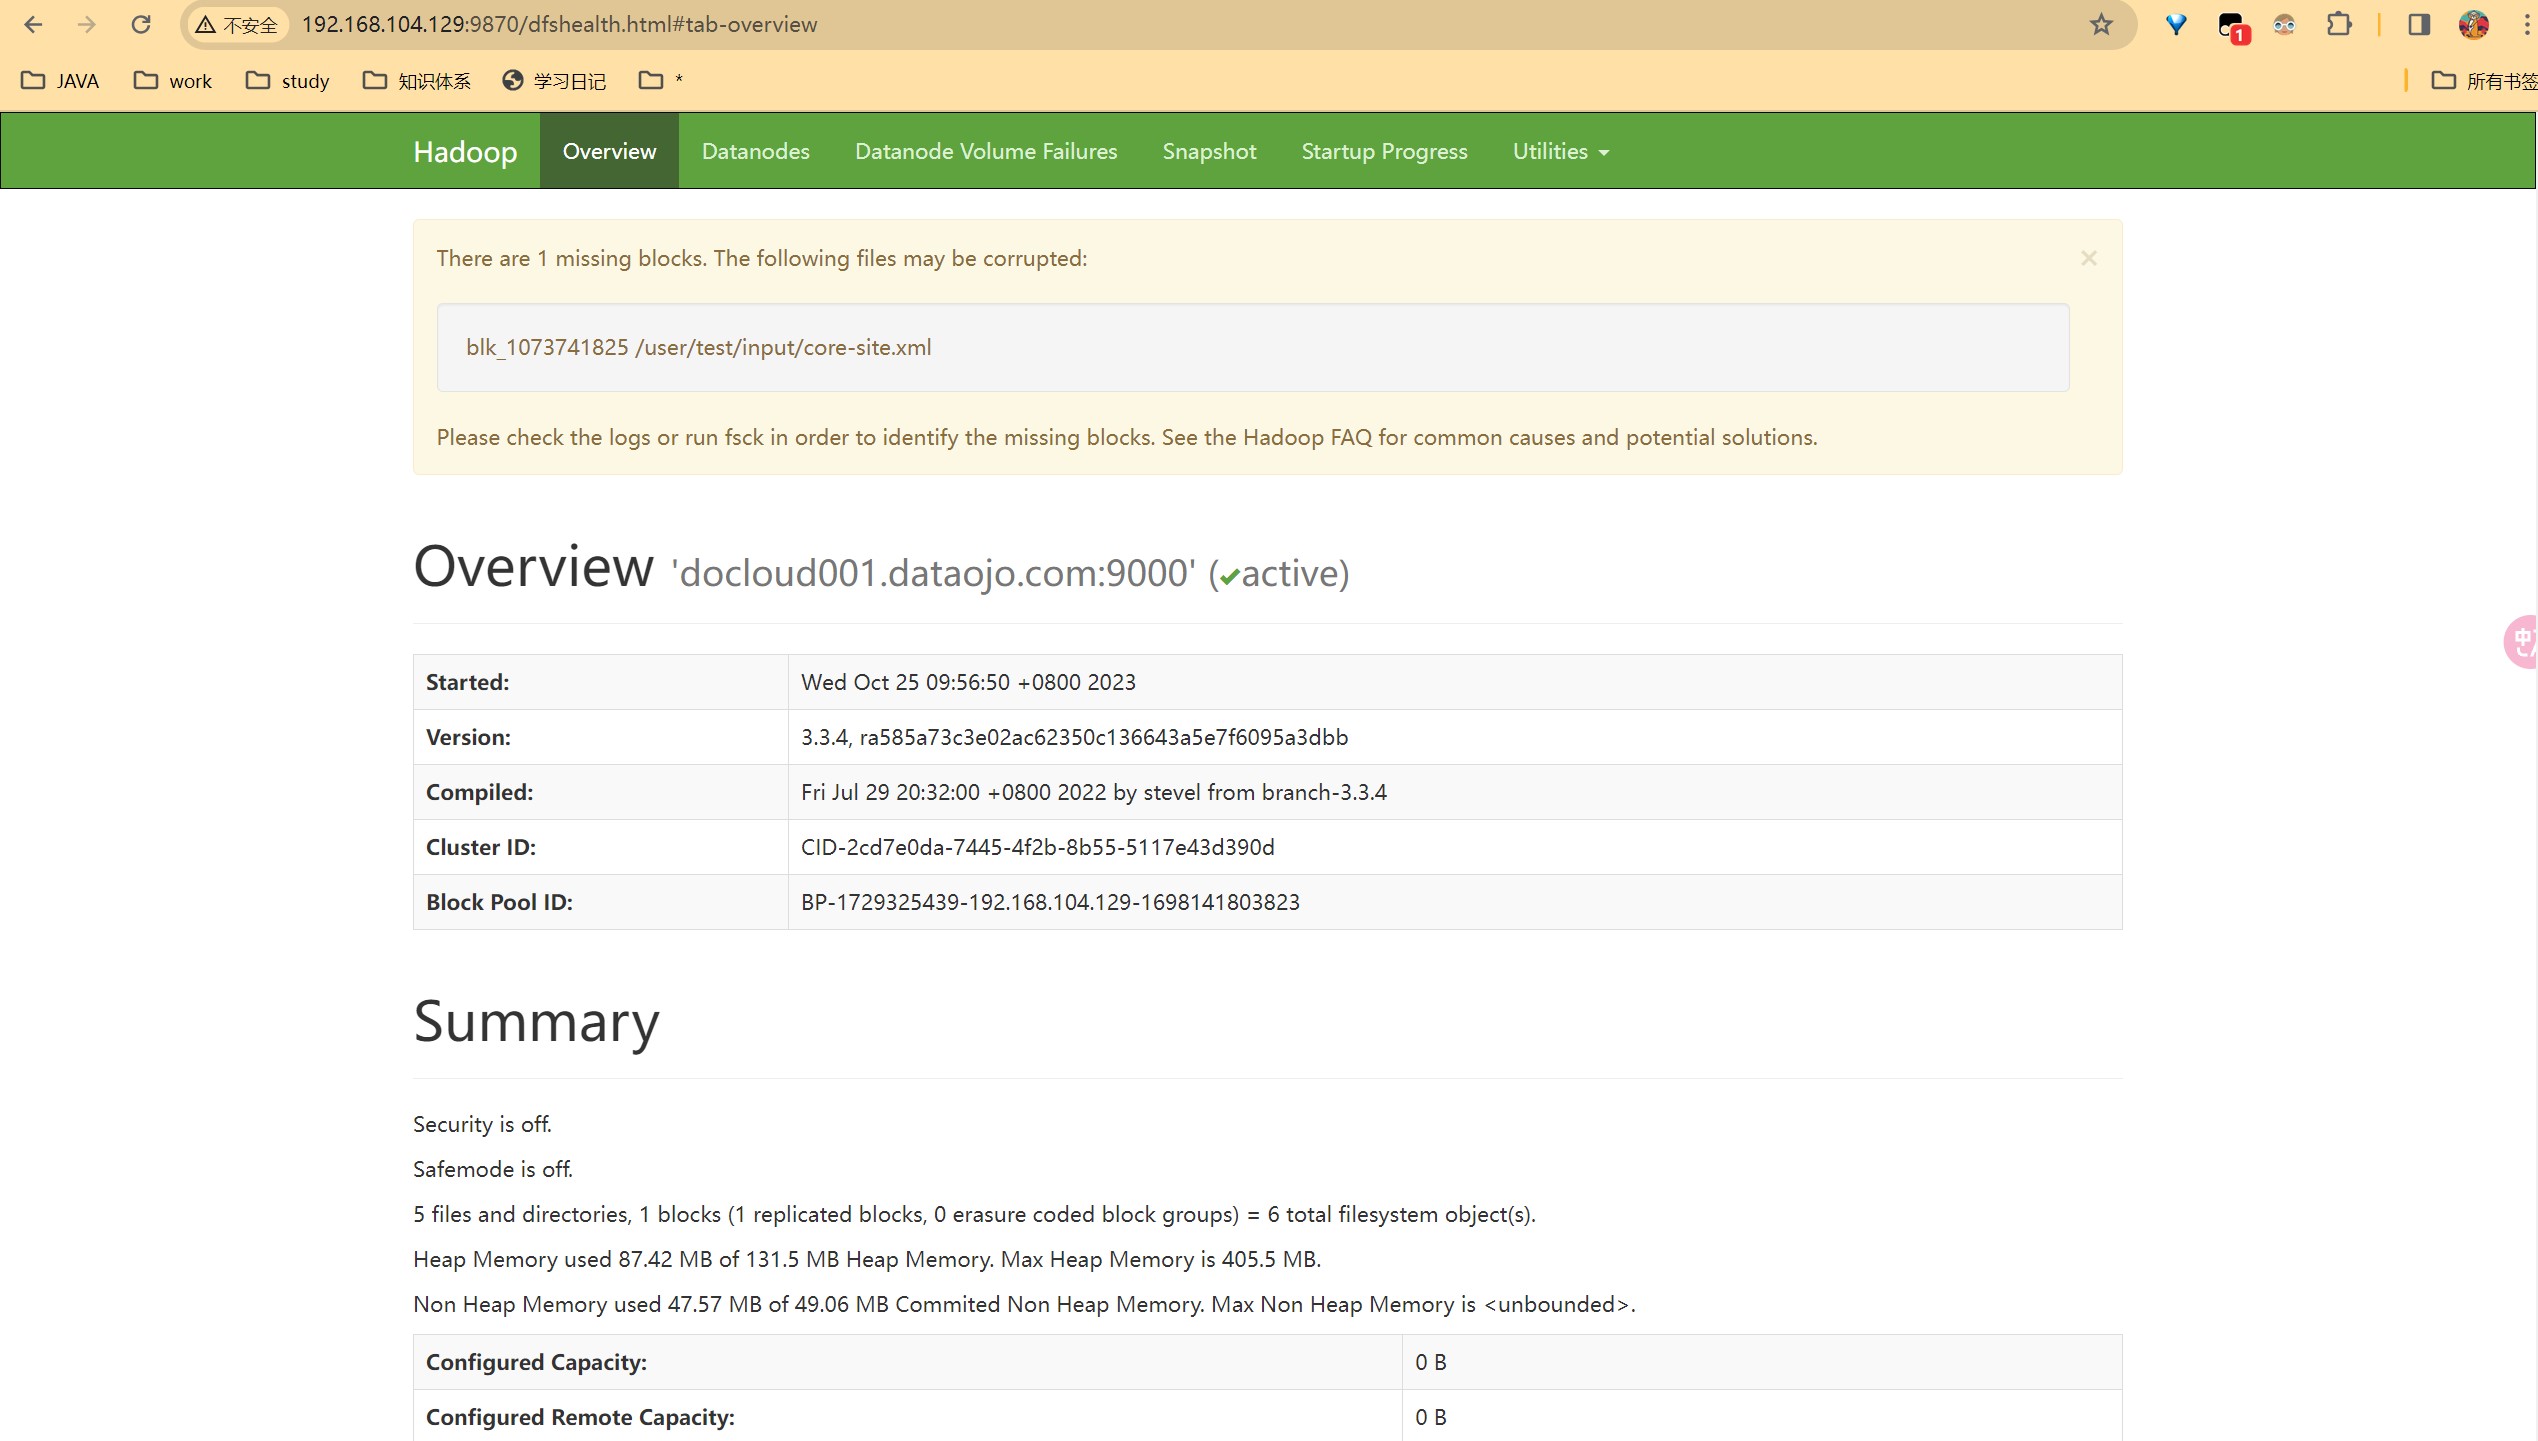Click the Hadoop brand link
Viewport: 2538px width, 1441px height.
tap(465, 152)
